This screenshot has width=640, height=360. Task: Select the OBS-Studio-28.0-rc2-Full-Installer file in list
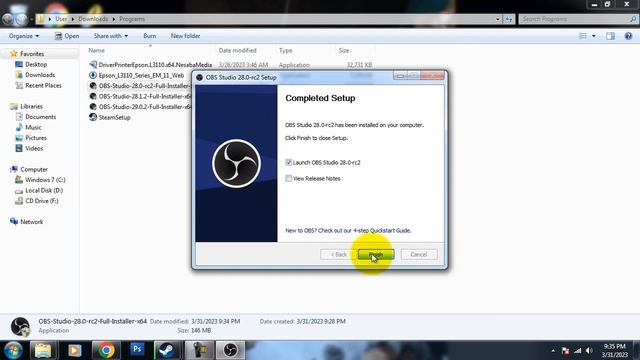click(x=144, y=86)
